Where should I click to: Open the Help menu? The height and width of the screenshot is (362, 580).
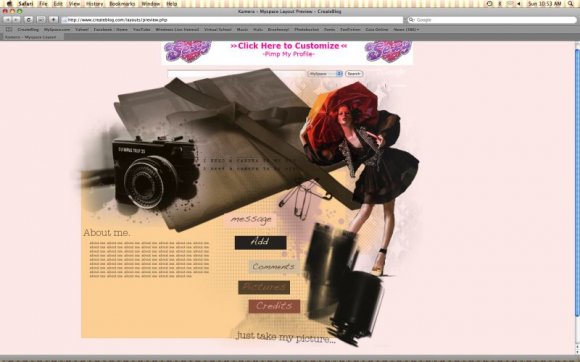172,4
